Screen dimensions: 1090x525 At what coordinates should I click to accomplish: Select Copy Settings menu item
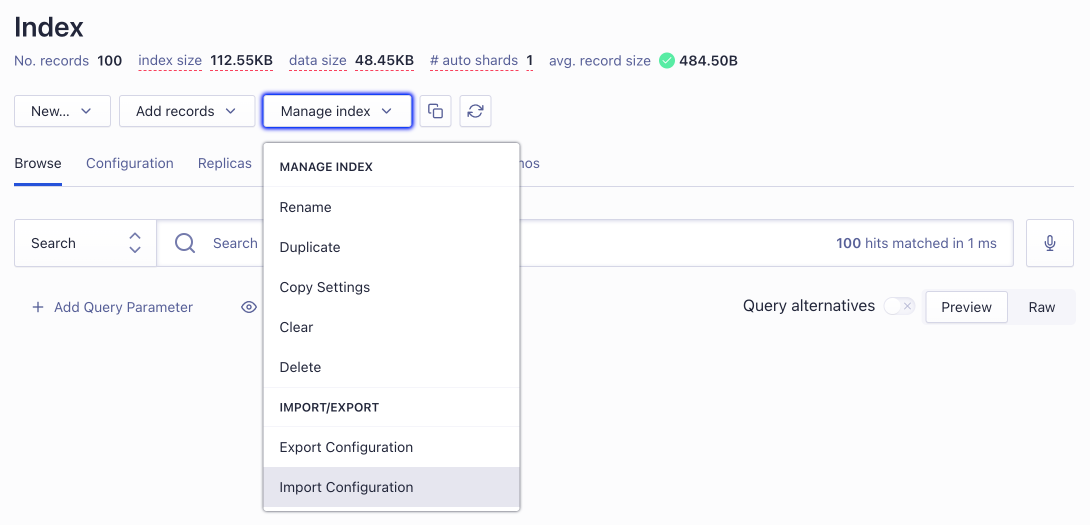[391, 287]
